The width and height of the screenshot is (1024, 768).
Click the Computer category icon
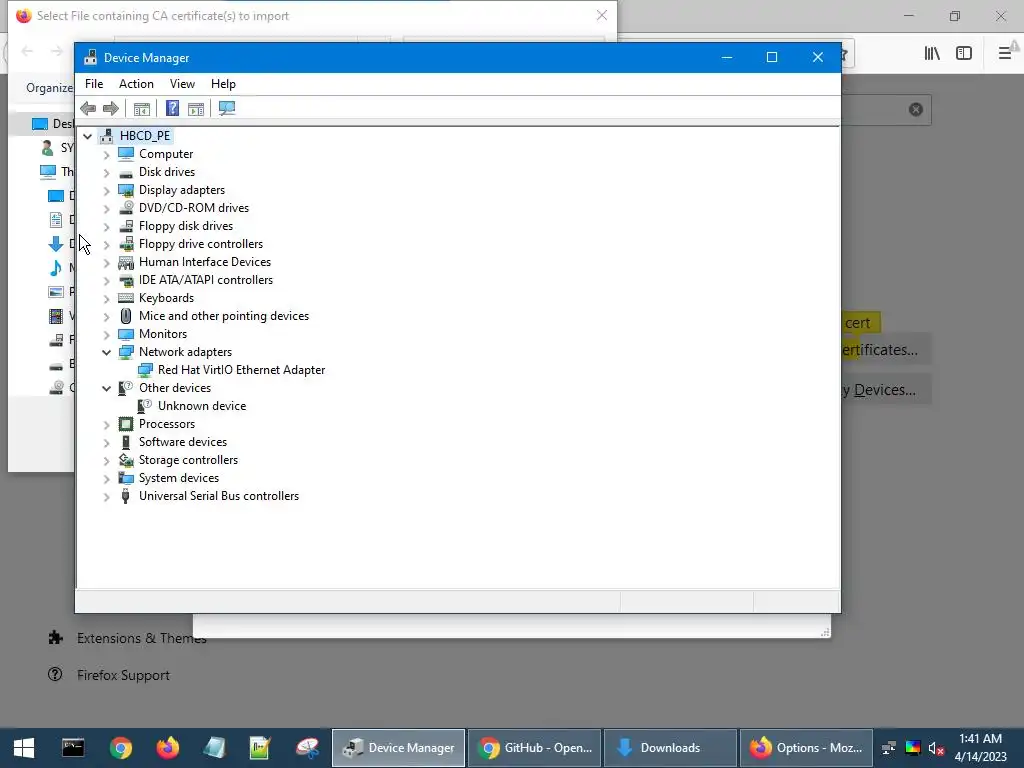pos(126,154)
